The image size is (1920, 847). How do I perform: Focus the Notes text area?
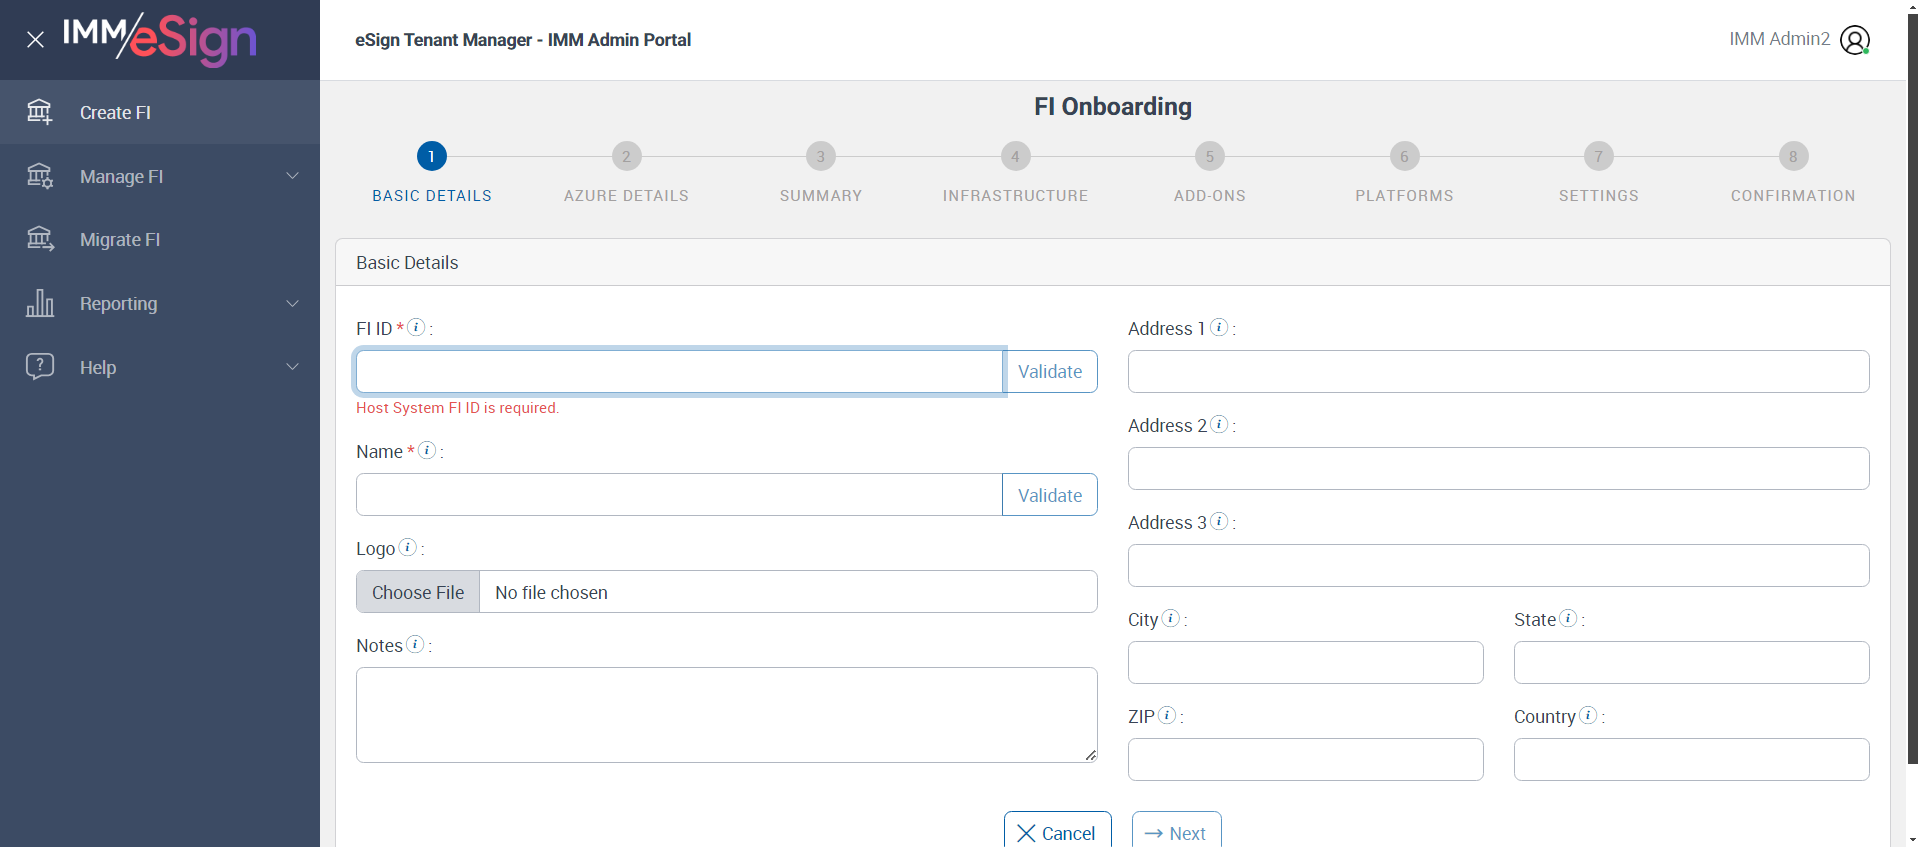click(726, 715)
